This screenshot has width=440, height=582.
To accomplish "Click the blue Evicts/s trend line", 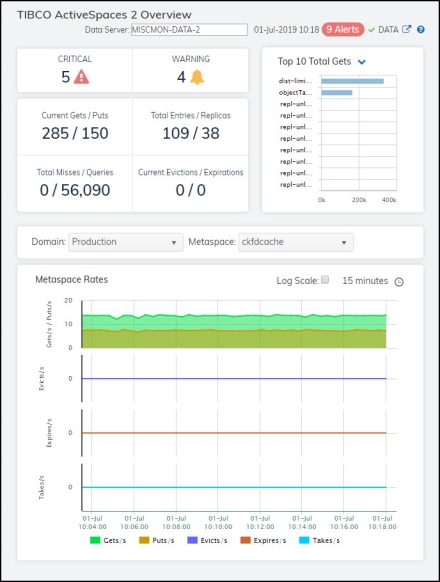I will pyautogui.click(x=234, y=379).
